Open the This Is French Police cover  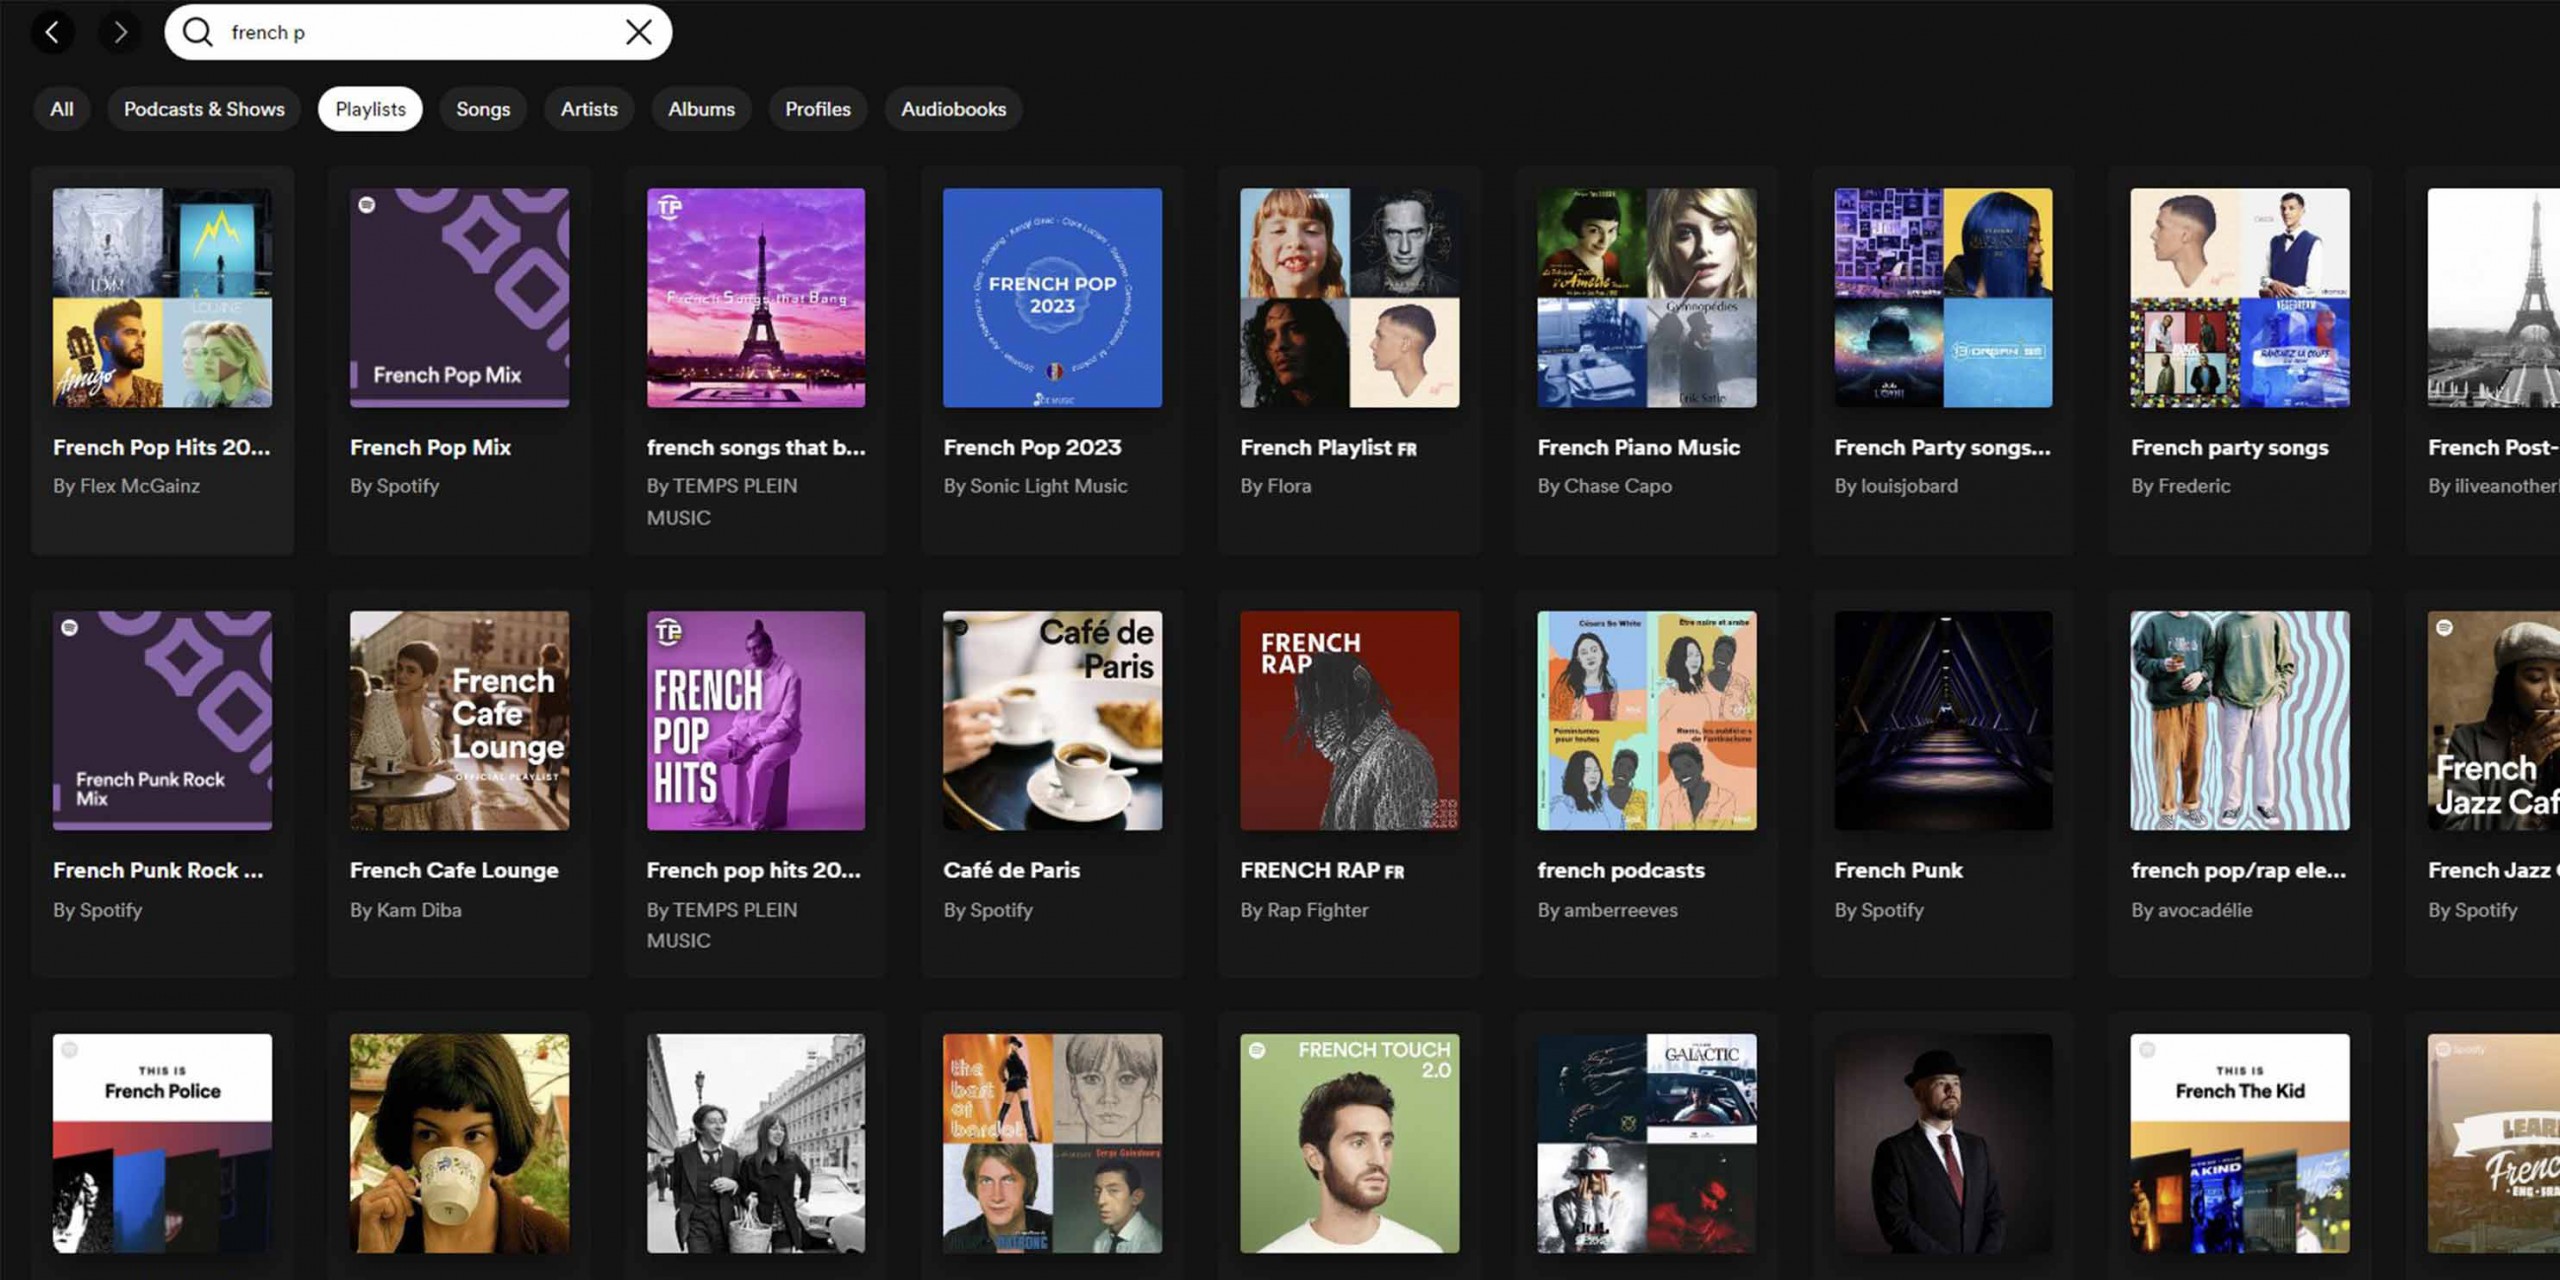click(x=162, y=1143)
